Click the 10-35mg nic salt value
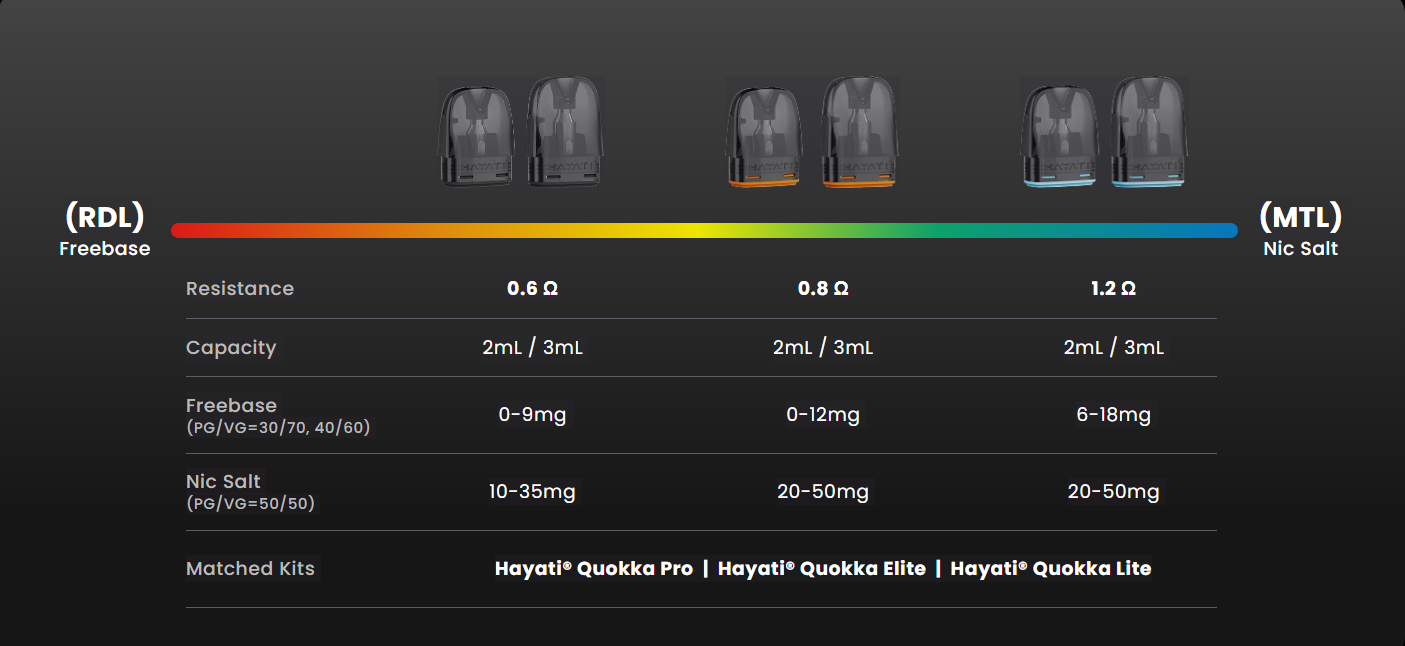1405x646 pixels. [x=532, y=492]
